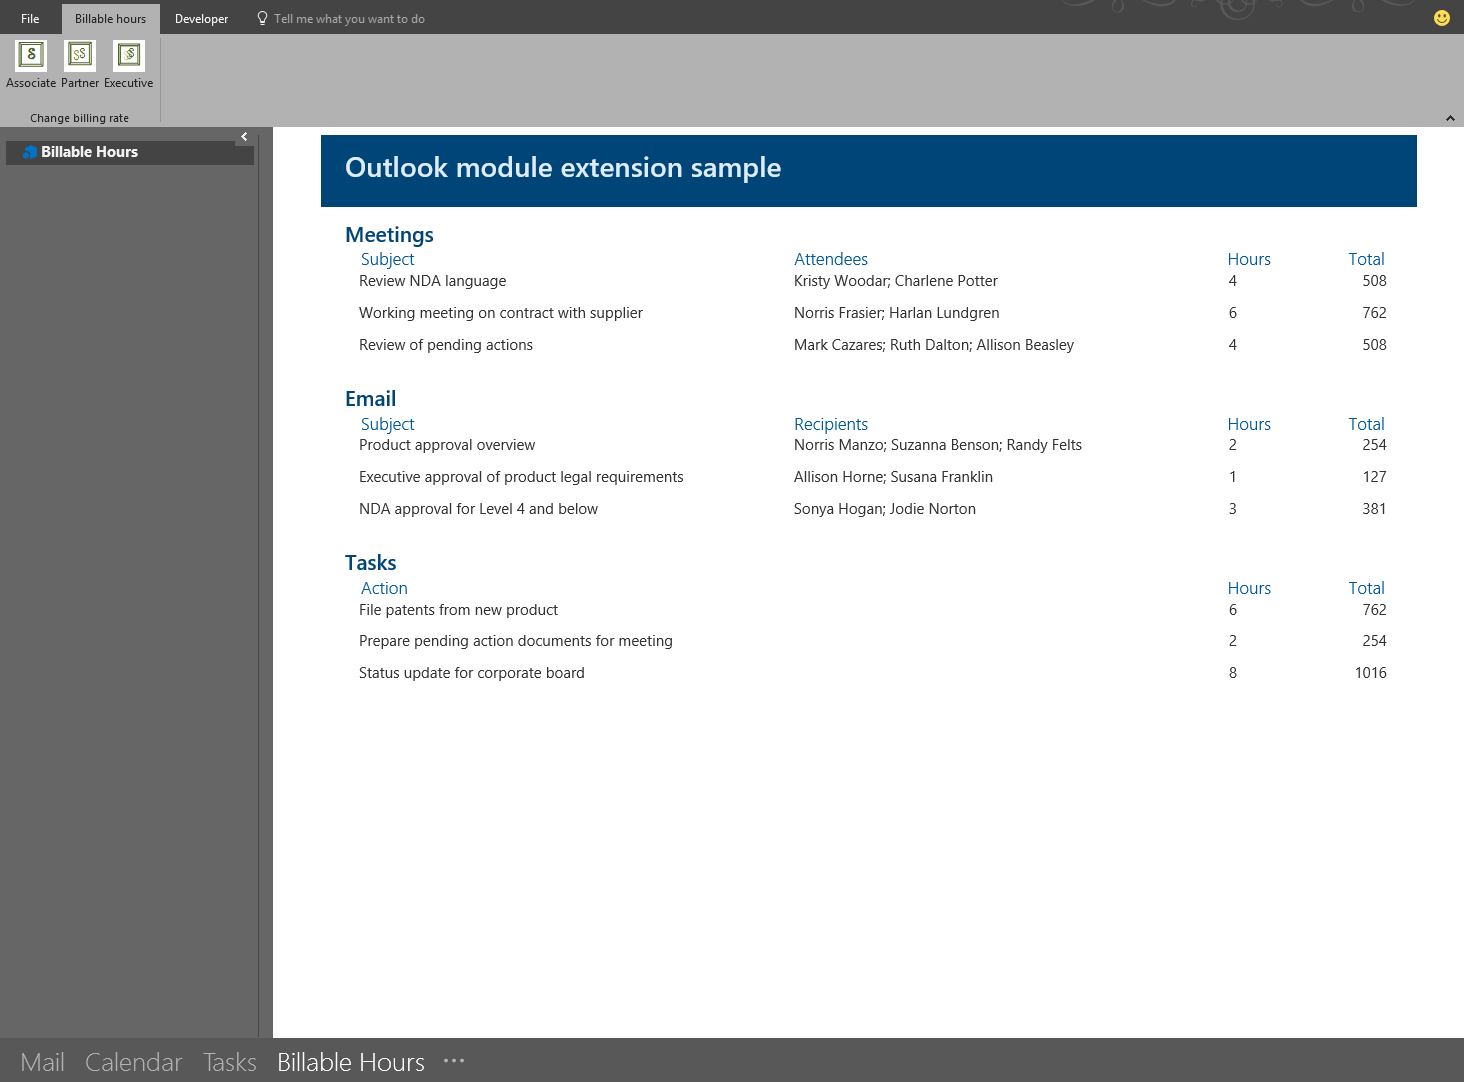Collapse the folder pane with the arrow

[x=244, y=136]
